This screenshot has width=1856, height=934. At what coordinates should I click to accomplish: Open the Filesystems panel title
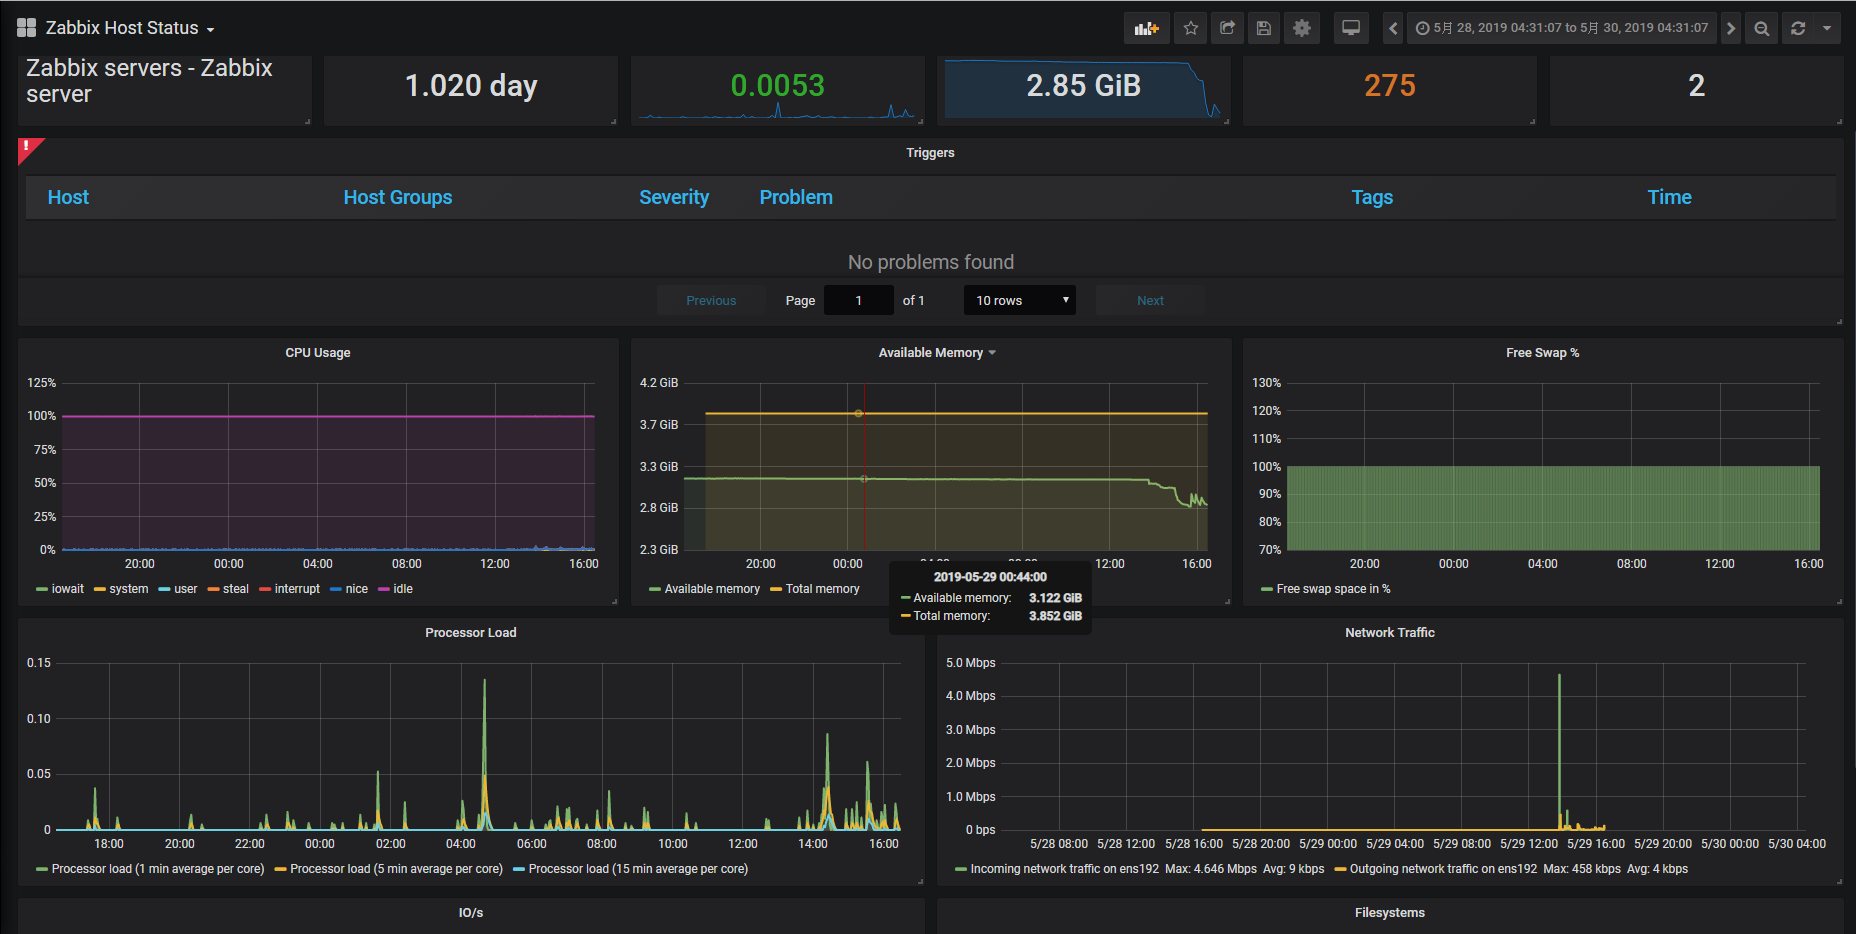point(1389,912)
